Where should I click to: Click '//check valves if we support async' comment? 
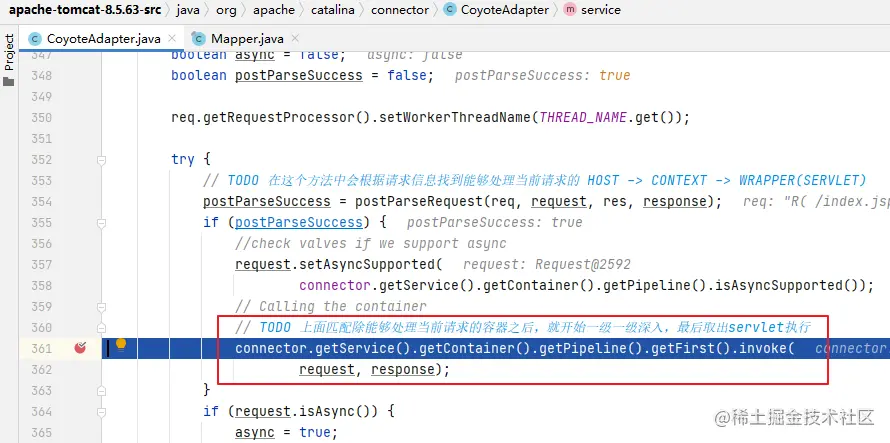[371, 243]
